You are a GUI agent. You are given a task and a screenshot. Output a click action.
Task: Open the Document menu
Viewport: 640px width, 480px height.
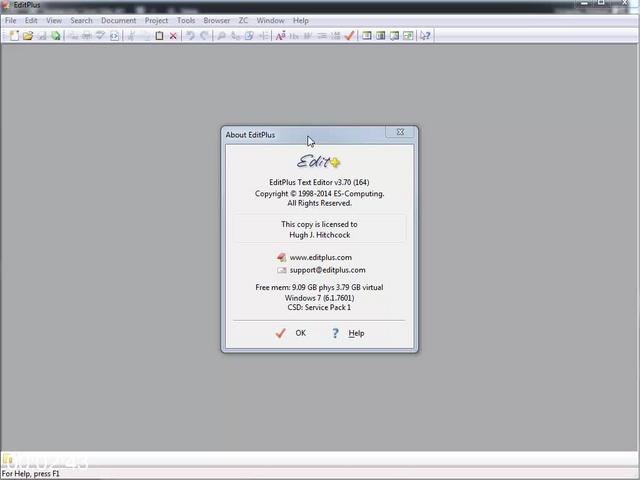118,20
